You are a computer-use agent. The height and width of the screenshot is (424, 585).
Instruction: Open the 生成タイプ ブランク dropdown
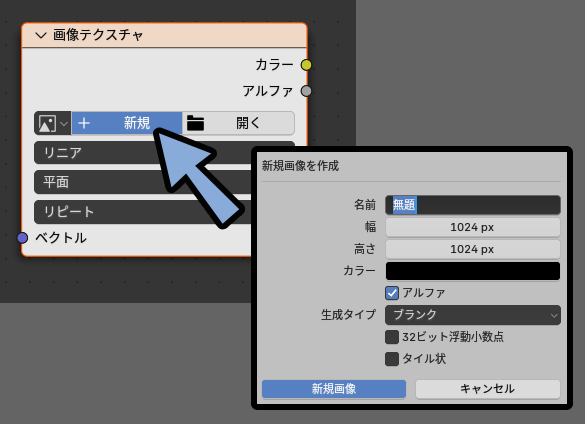473,315
